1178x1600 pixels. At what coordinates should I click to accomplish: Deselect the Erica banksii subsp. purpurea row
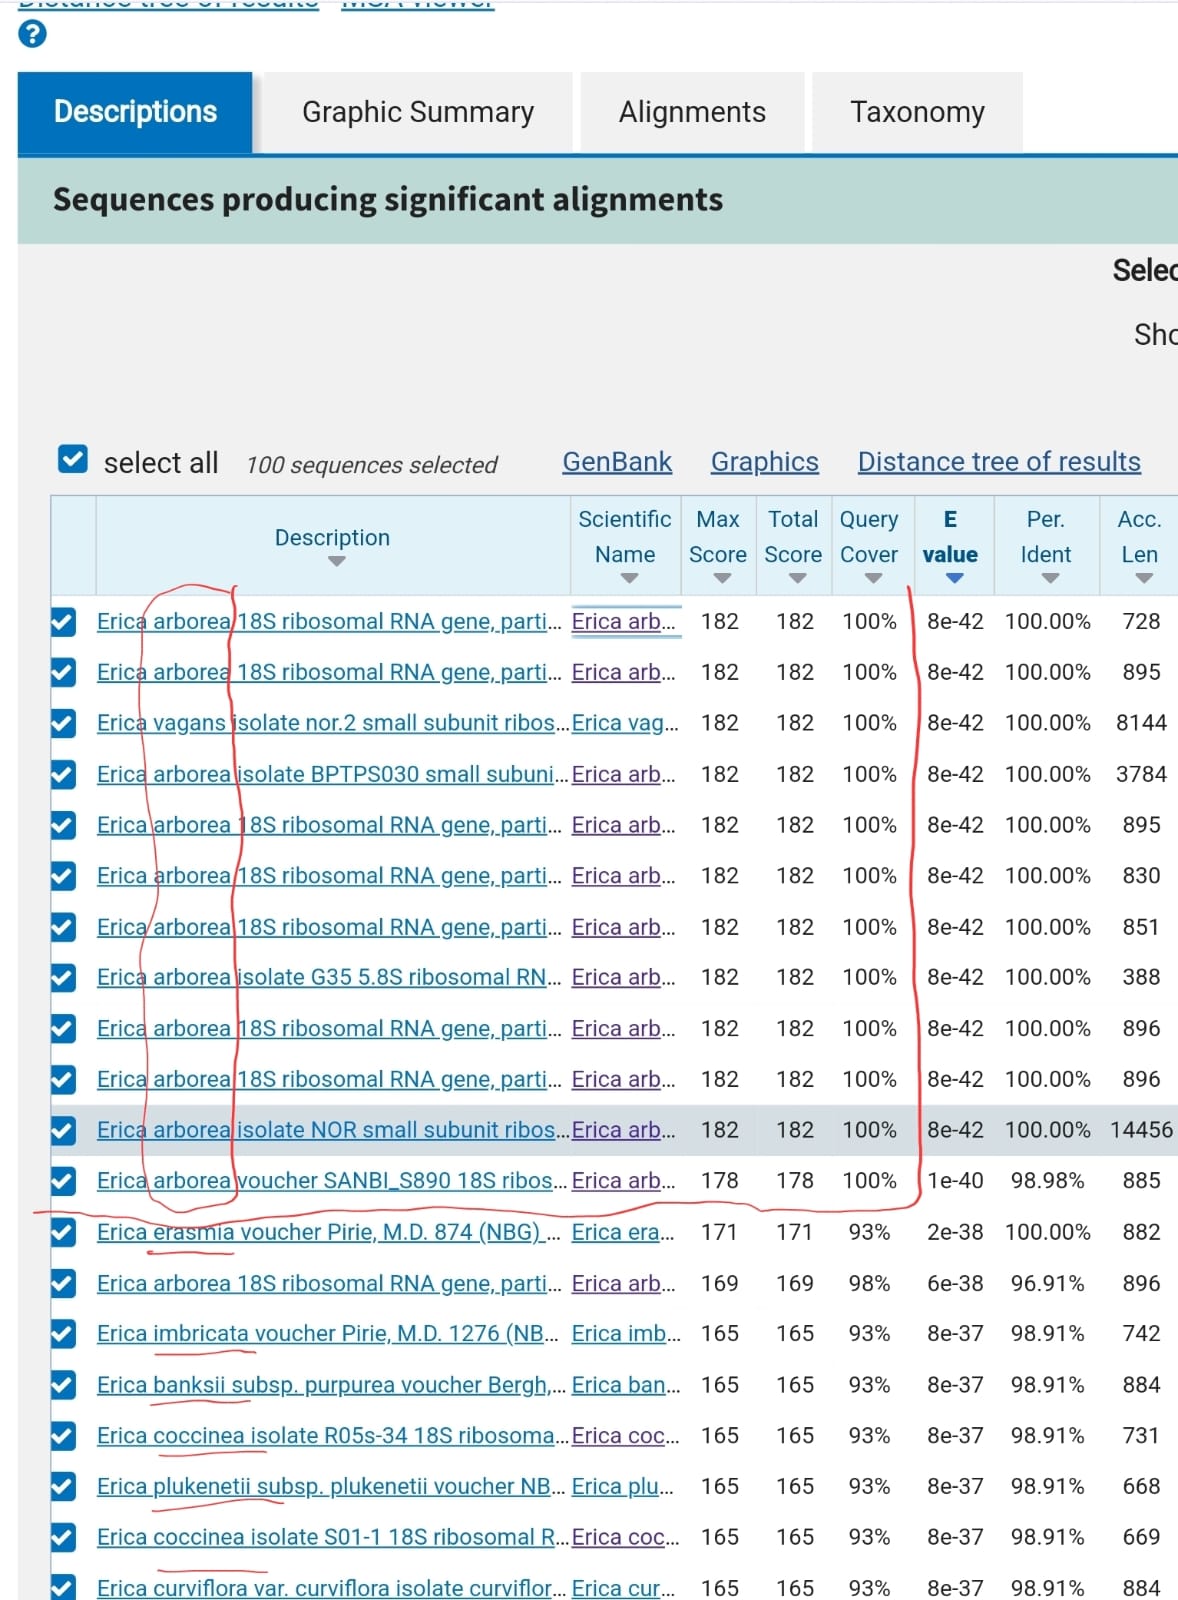(63, 1385)
